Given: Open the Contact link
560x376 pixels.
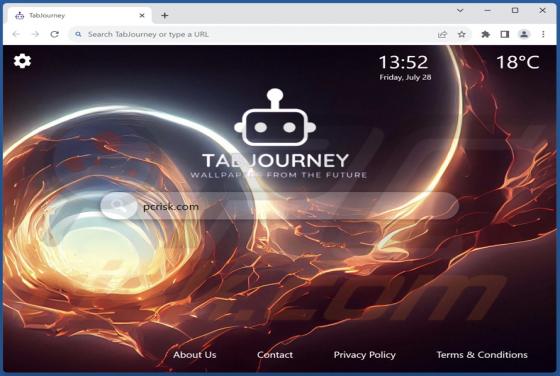Looking at the screenshot, I should (275, 355).
